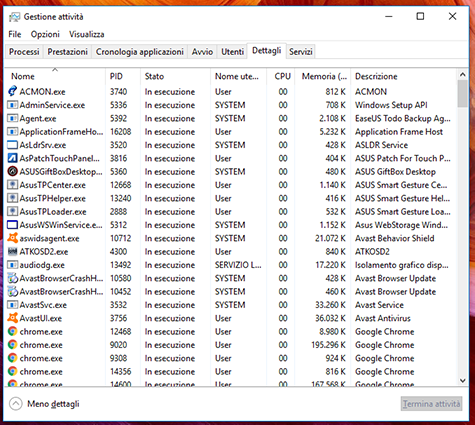Select Chrome icon for PID 12468

(x=12, y=332)
